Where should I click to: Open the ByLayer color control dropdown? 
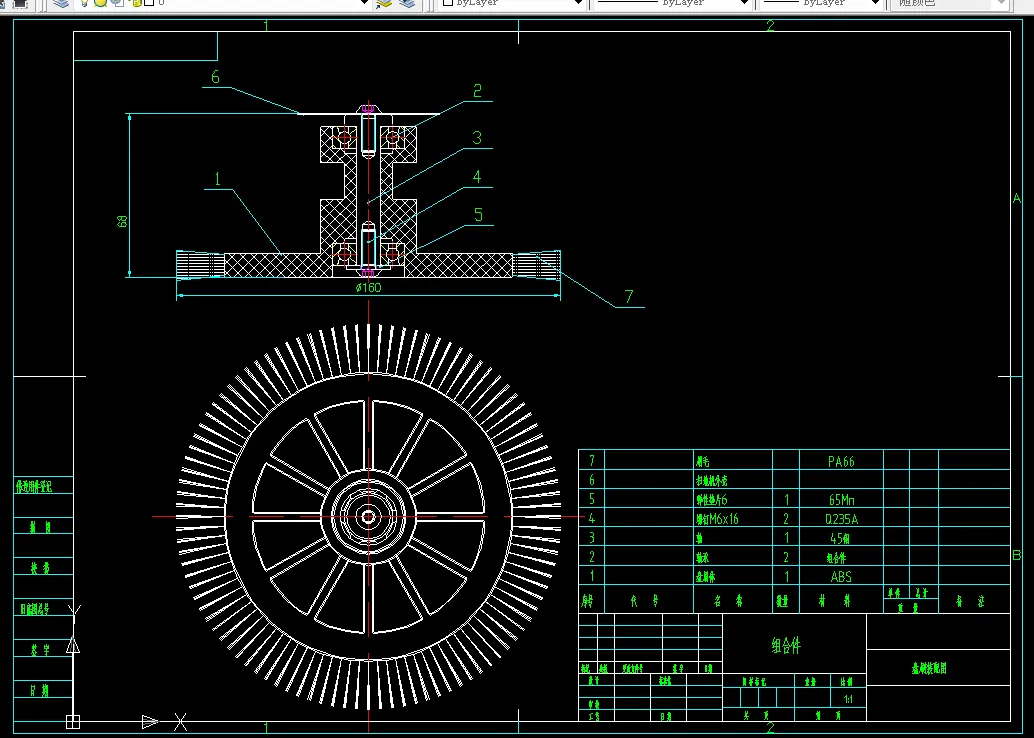click(x=579, y=3)
